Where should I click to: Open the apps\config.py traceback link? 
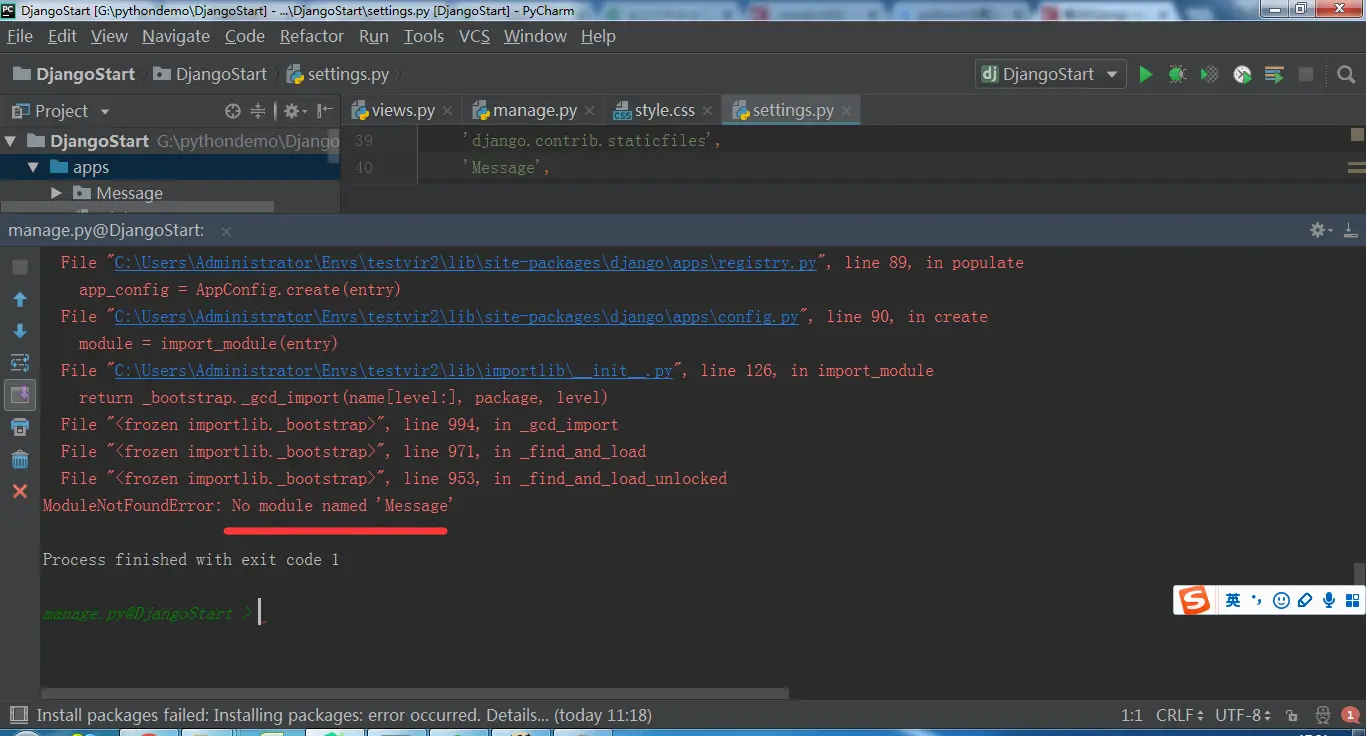coord(457,316)
